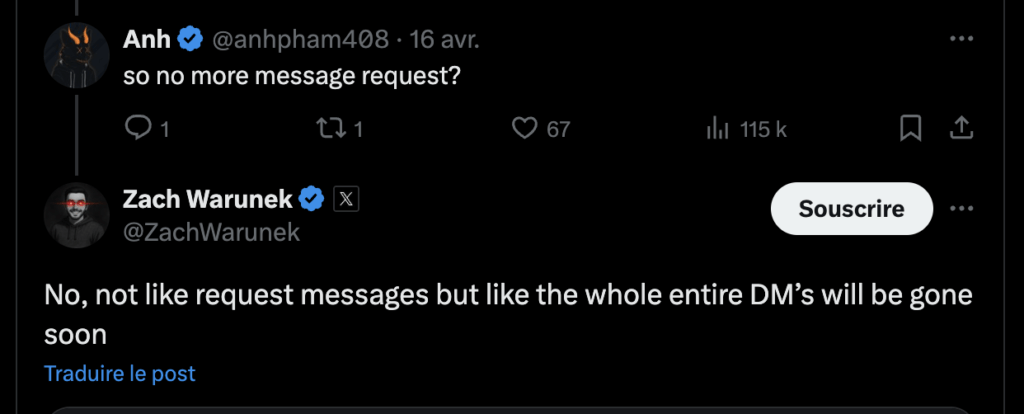Click the 16 avr. post date
The image size is (1024, 414).
445,40
